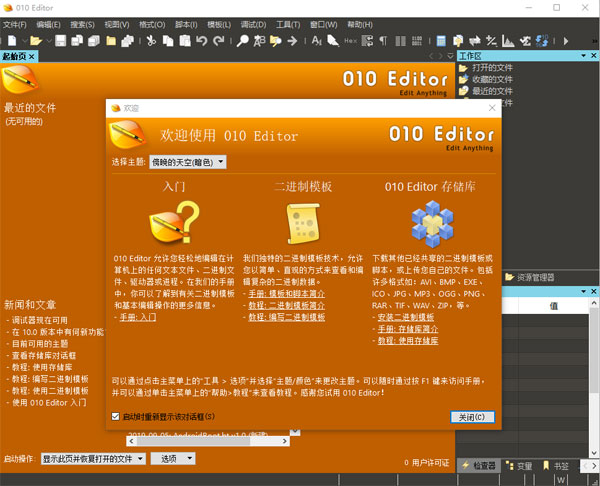Open the 启动操作 startup action dropdown

(93, 459)
